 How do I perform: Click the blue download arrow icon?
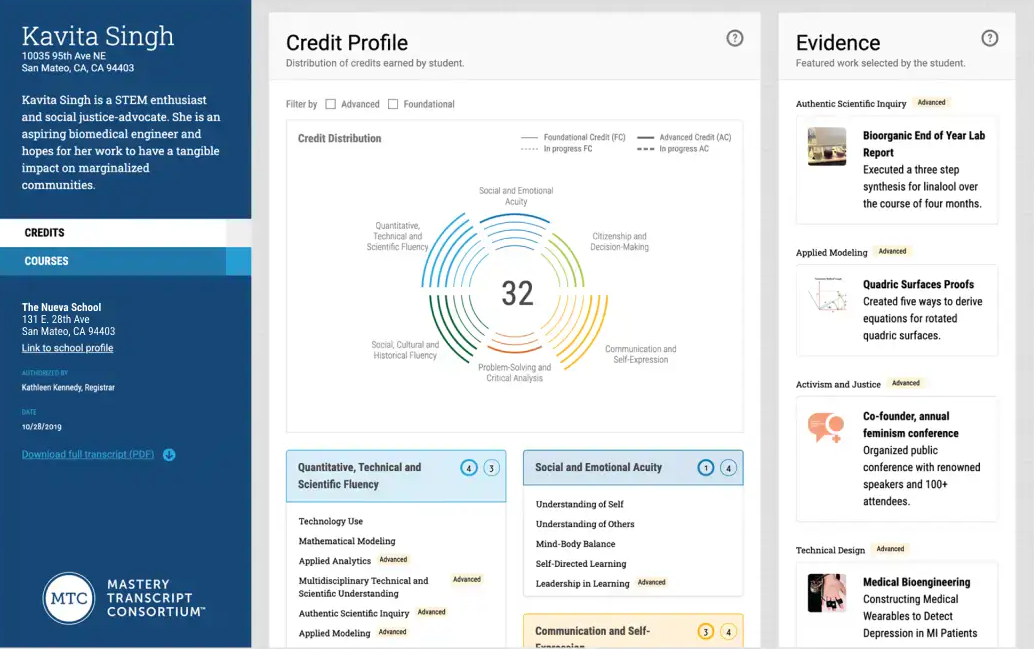[x=169, y=454]
